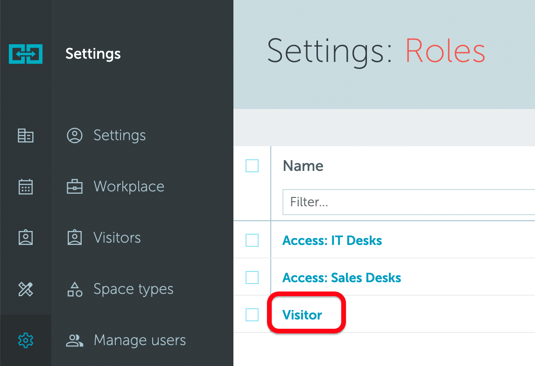The width and height of the screenshot is (535, 366).
Task: Check the Access: Sales Desks row checkbox
Action: [x=252, y=277]
